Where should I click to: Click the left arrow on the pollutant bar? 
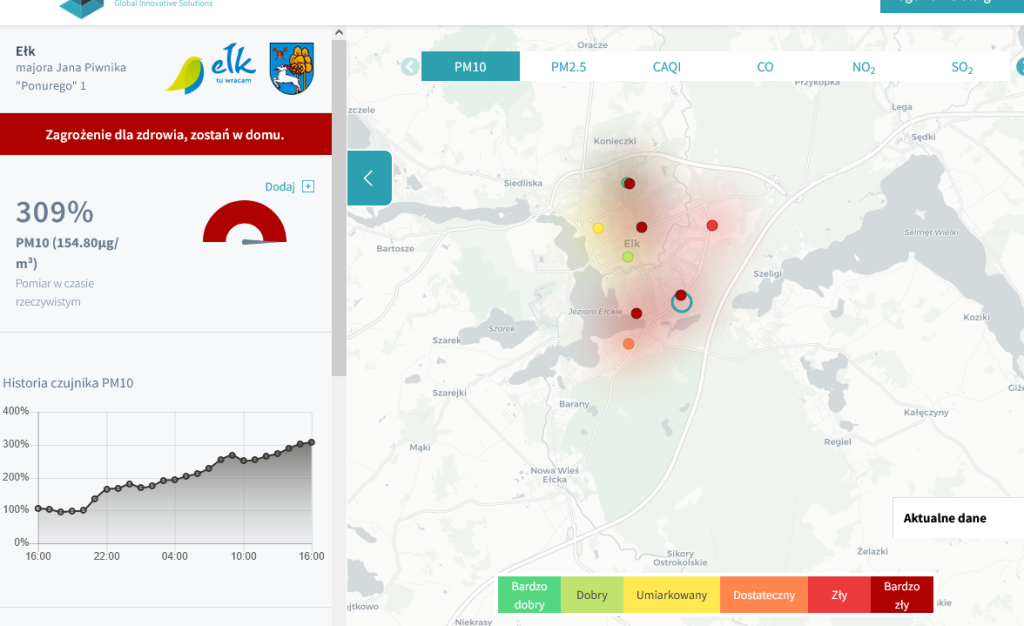coord(409,66)
